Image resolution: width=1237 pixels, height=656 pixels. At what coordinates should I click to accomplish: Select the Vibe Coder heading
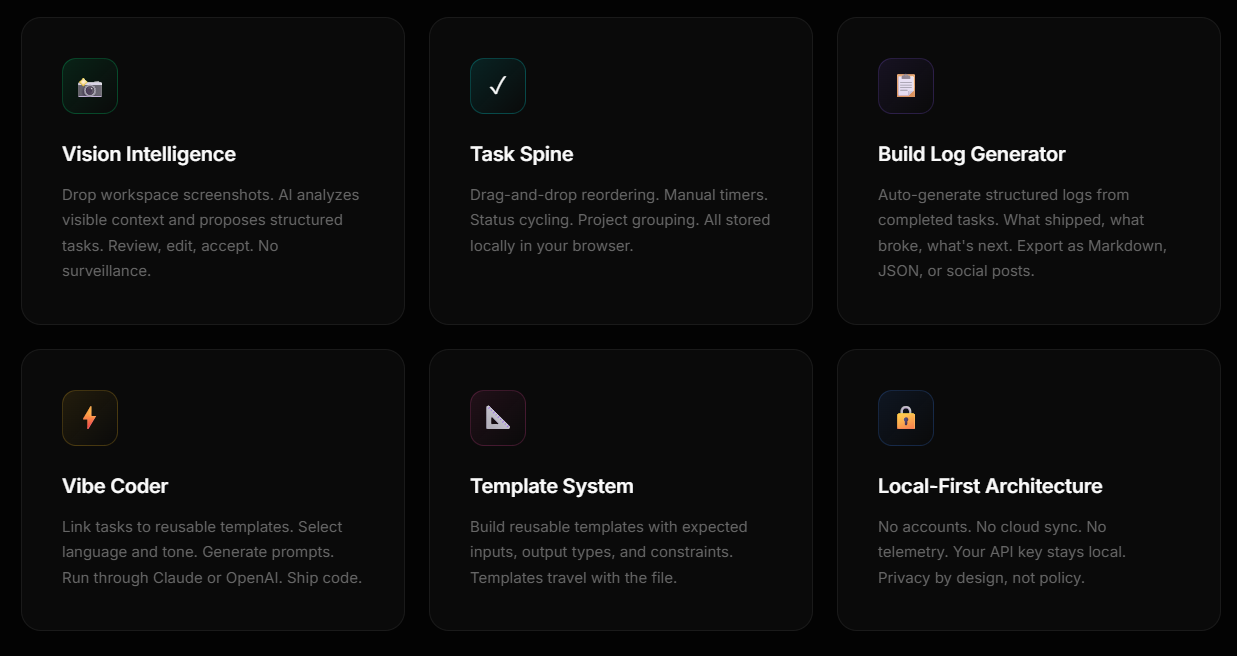click(115, 486)
